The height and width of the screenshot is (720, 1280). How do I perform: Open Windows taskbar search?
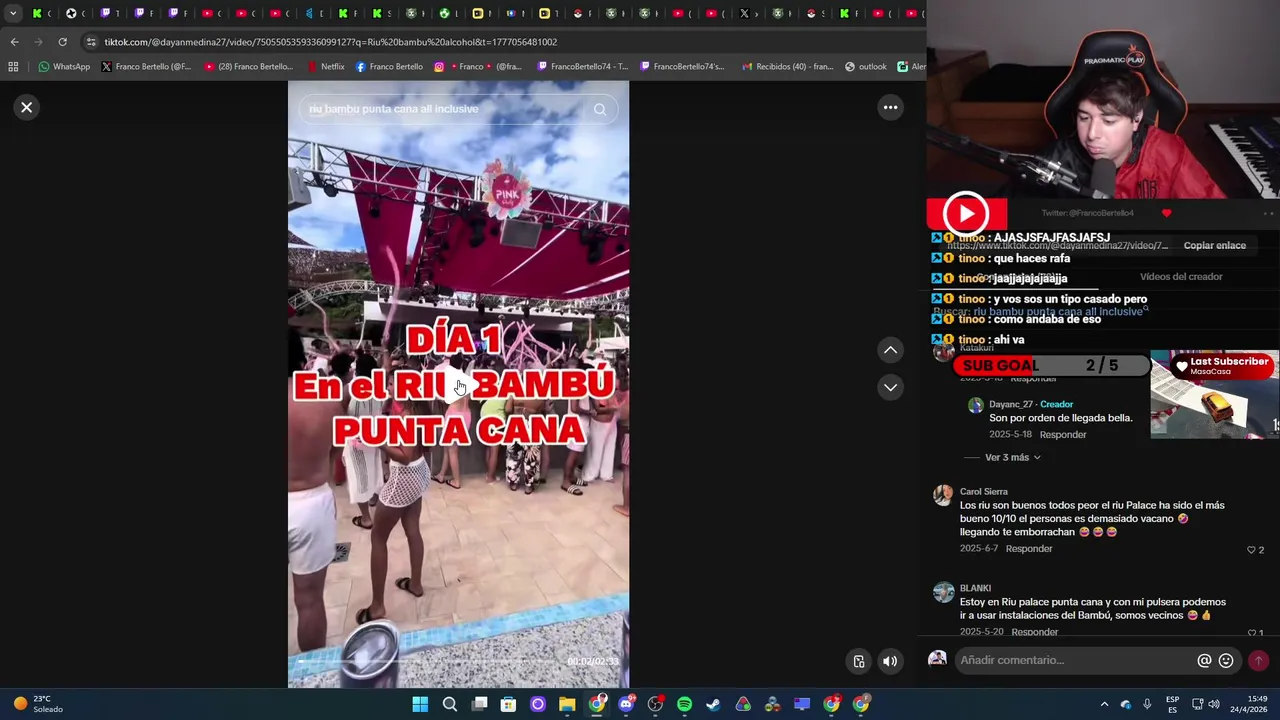click(450, 704)
